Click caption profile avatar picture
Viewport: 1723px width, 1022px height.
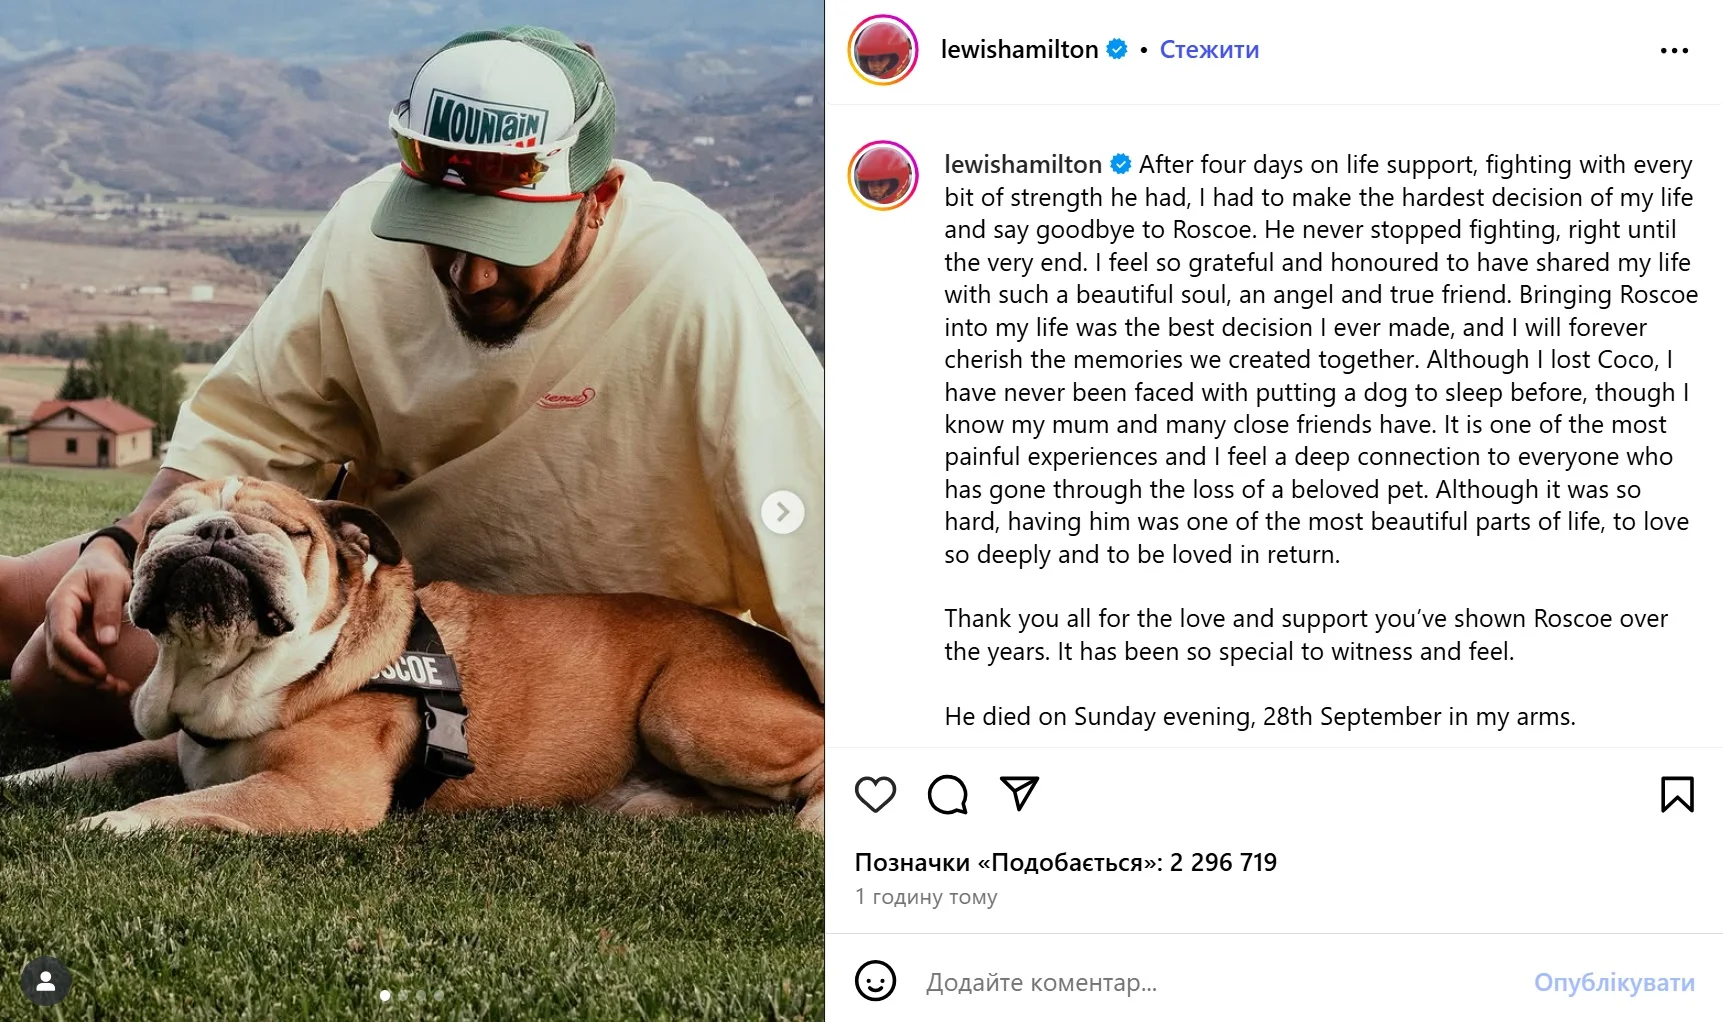(882, 176)
